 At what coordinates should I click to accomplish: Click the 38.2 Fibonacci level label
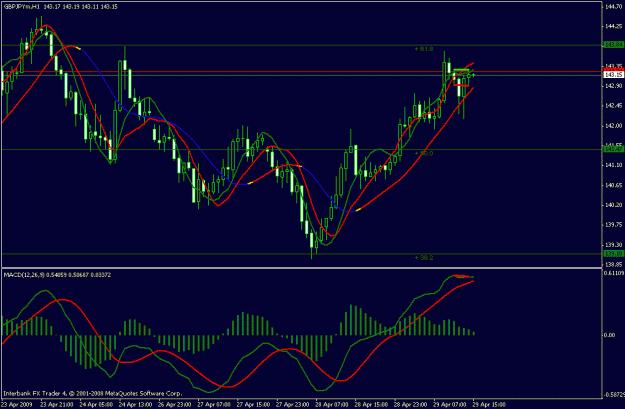424,258
